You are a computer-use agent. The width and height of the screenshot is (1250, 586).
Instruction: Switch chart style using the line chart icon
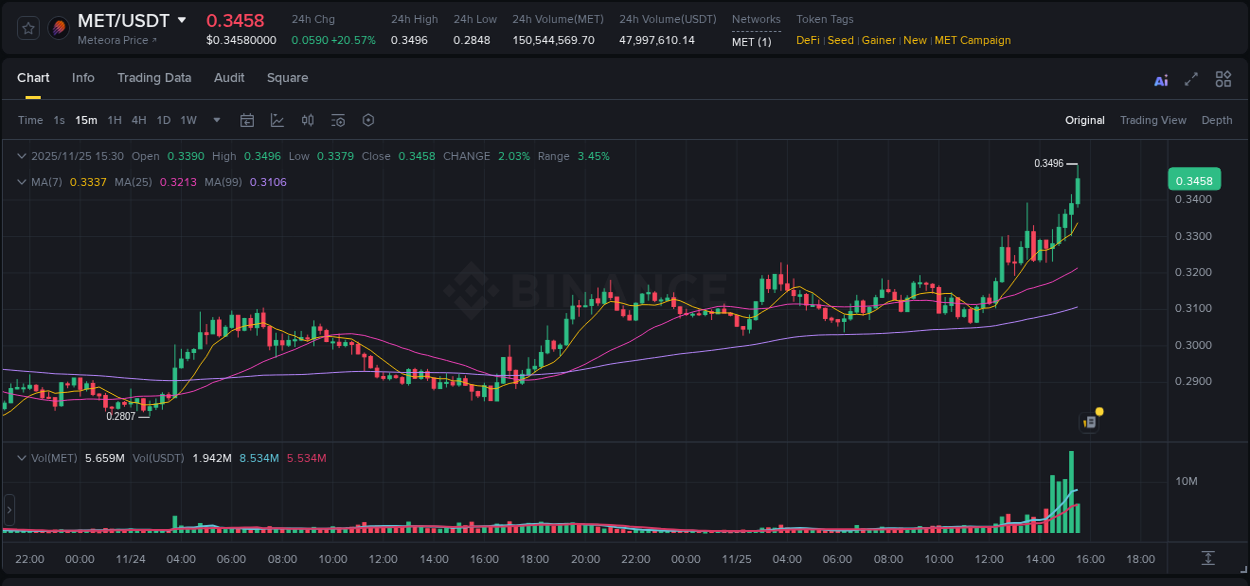[277, 120]
